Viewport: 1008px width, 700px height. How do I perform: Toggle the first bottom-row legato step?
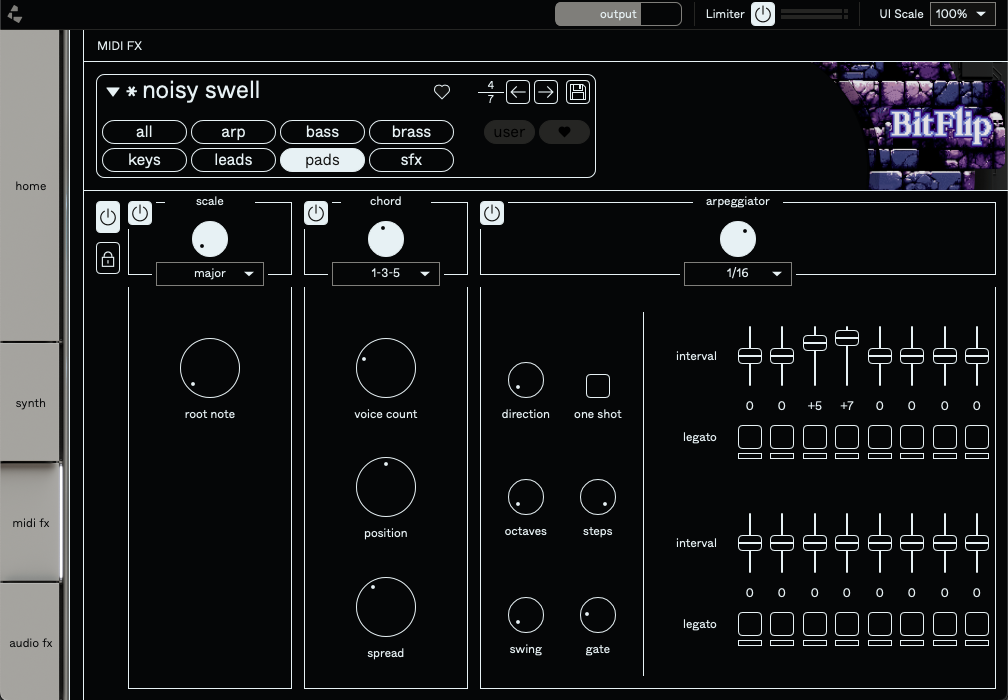coord(750,624)
